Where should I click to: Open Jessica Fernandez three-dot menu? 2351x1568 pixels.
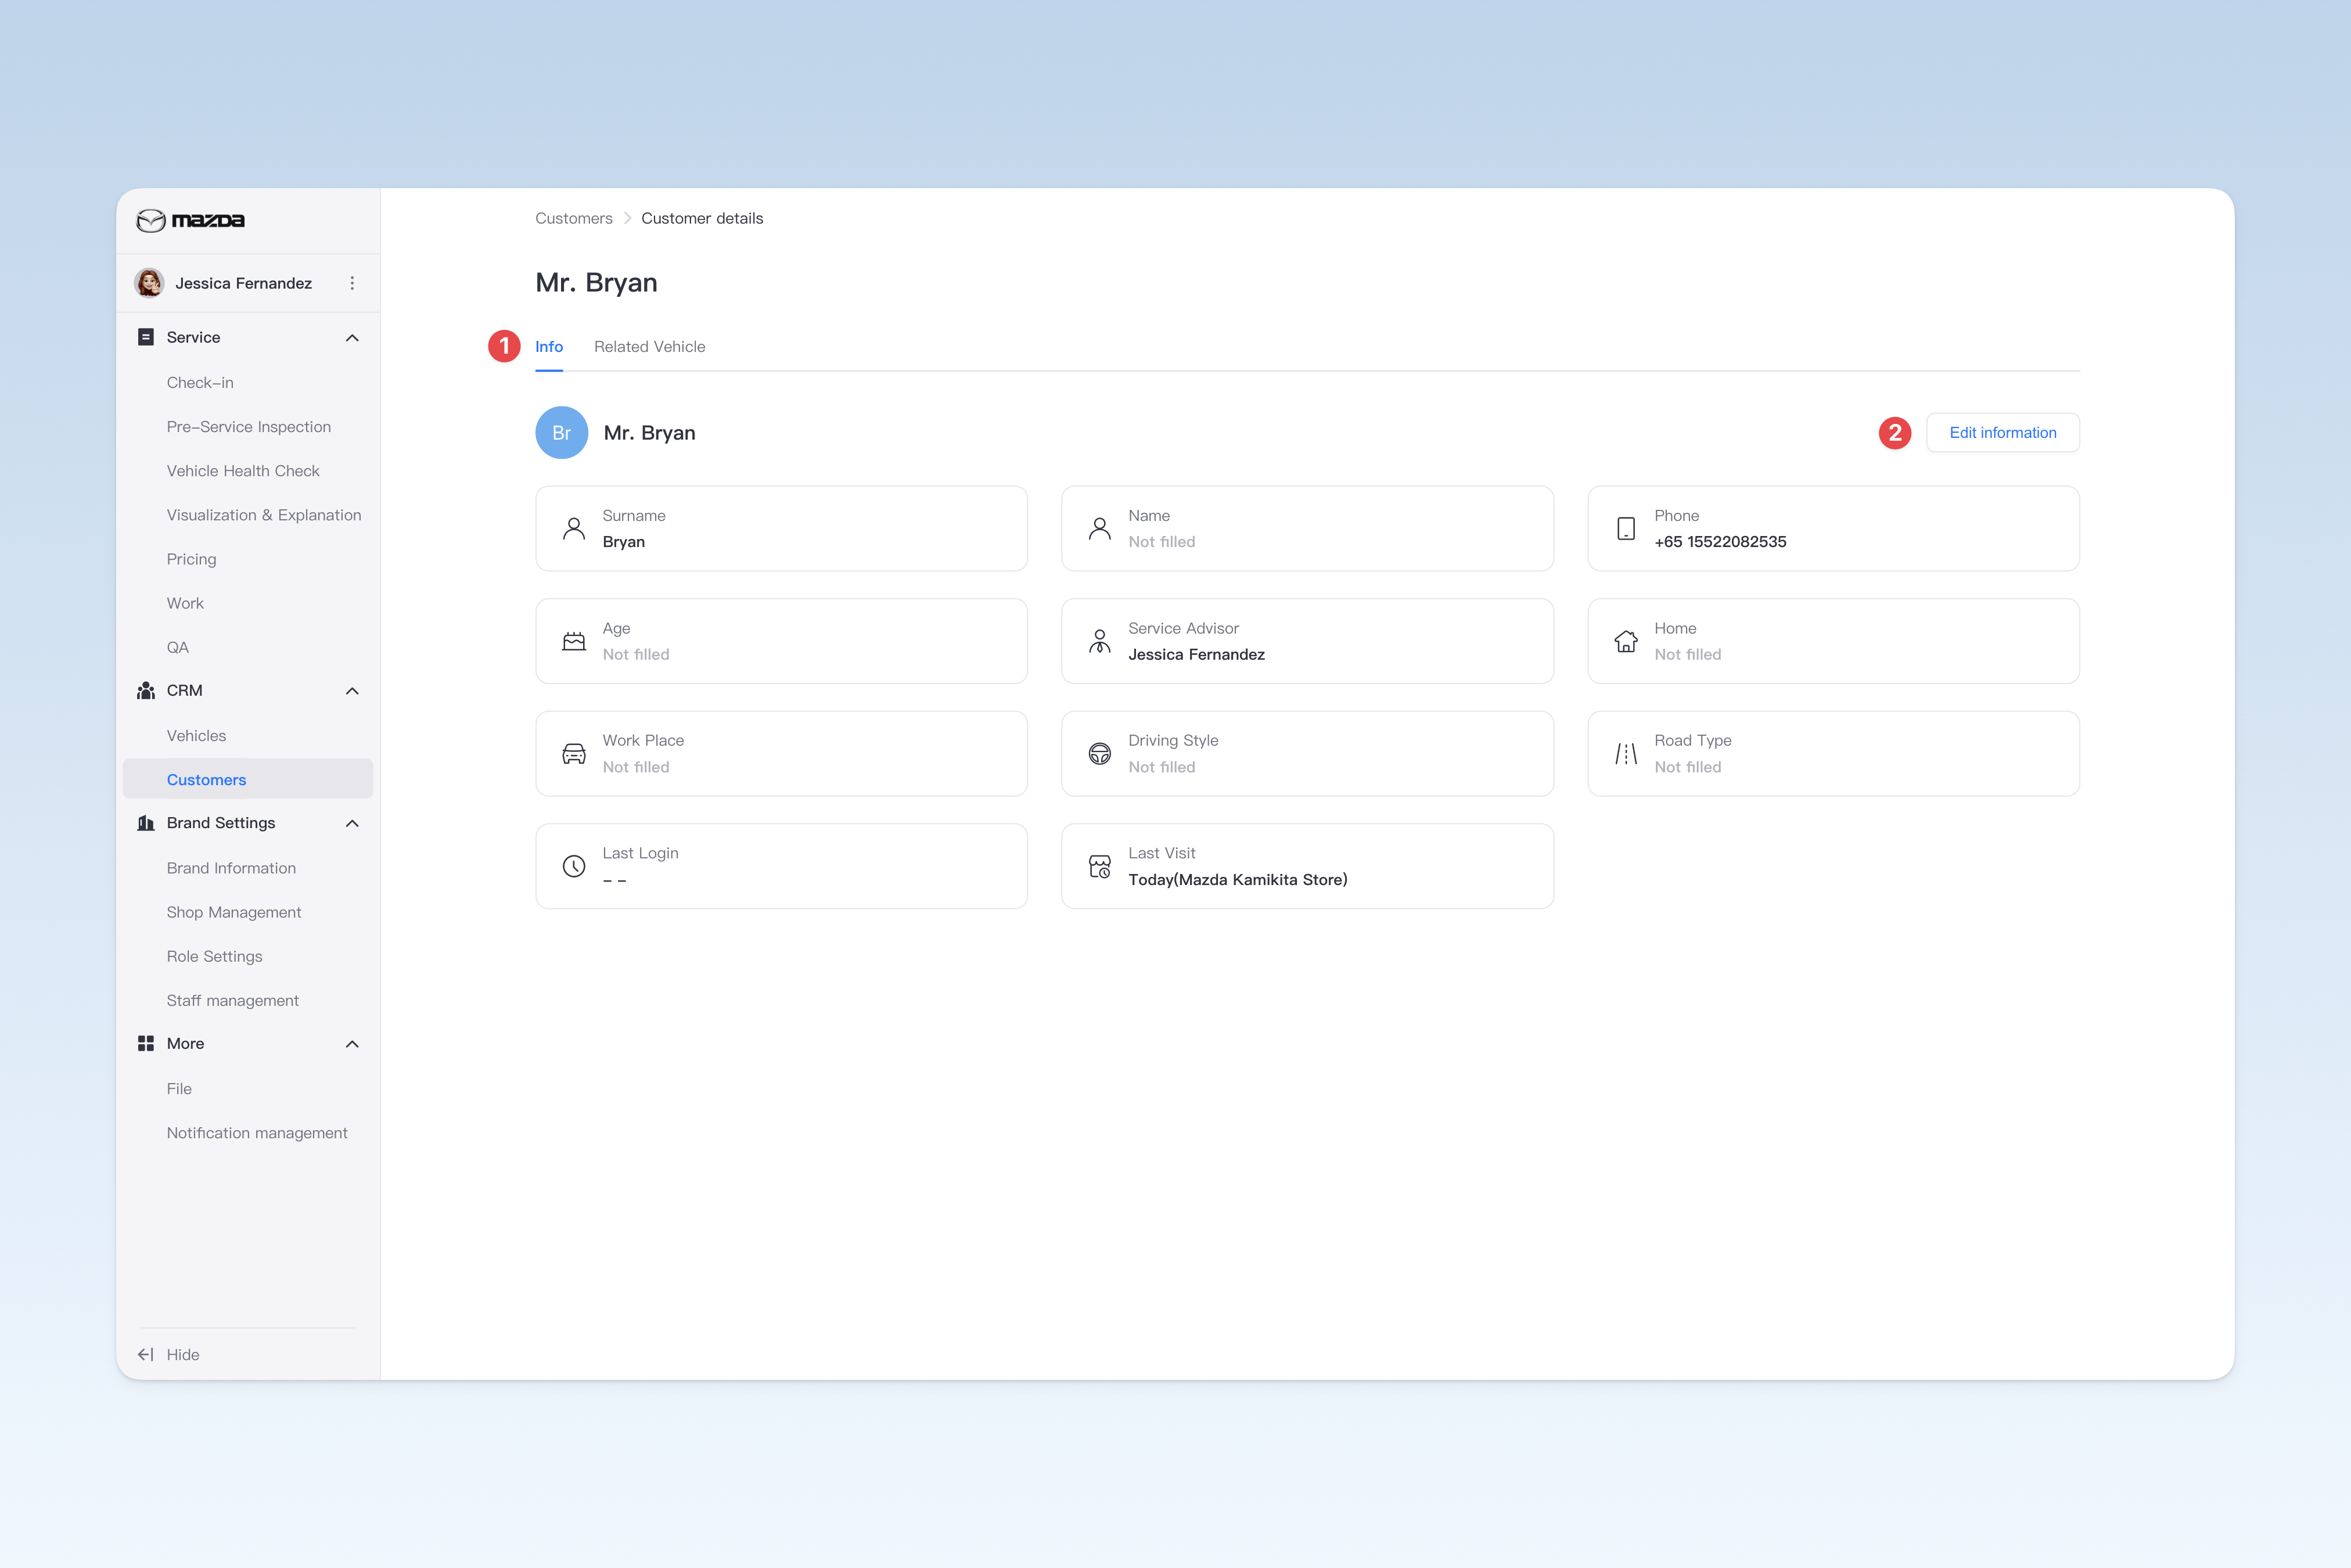[352, 283]
